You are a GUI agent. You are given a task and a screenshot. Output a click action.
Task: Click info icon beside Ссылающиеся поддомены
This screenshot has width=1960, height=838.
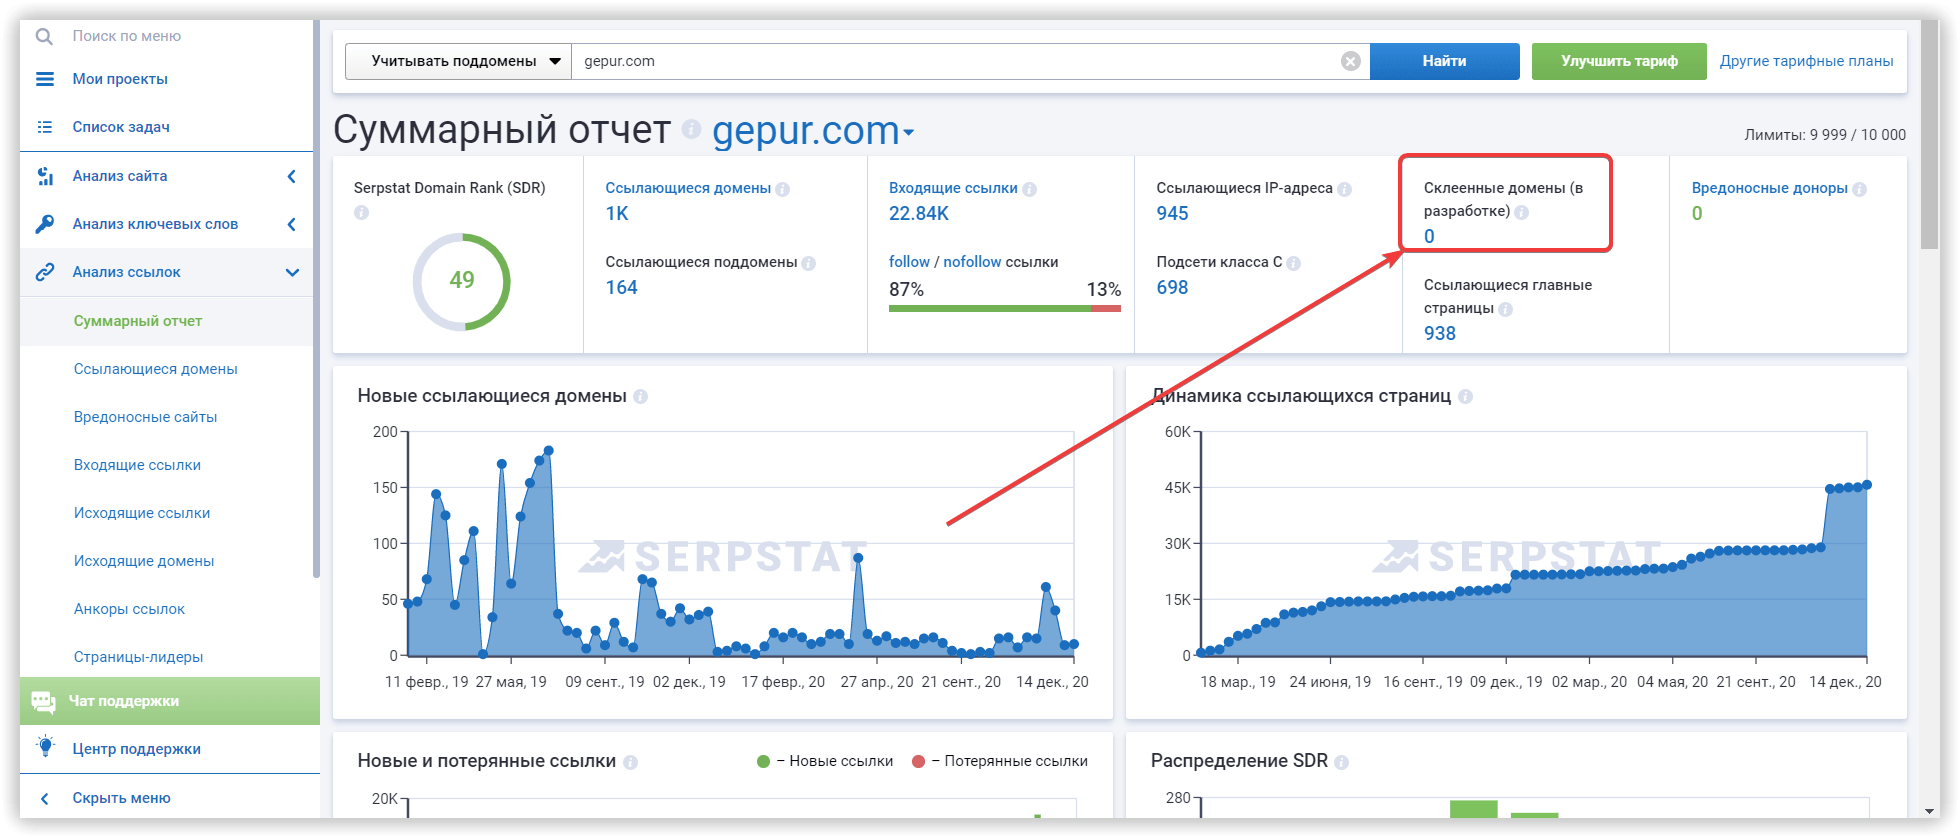click(x=809, y=263)
